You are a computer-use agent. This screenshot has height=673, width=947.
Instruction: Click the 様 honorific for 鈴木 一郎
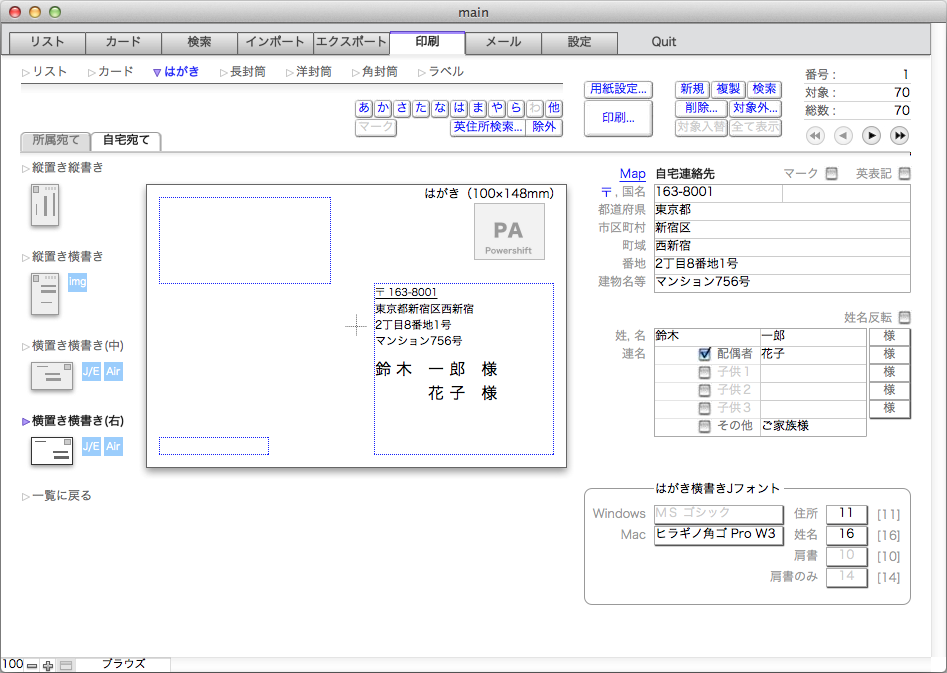889,336
